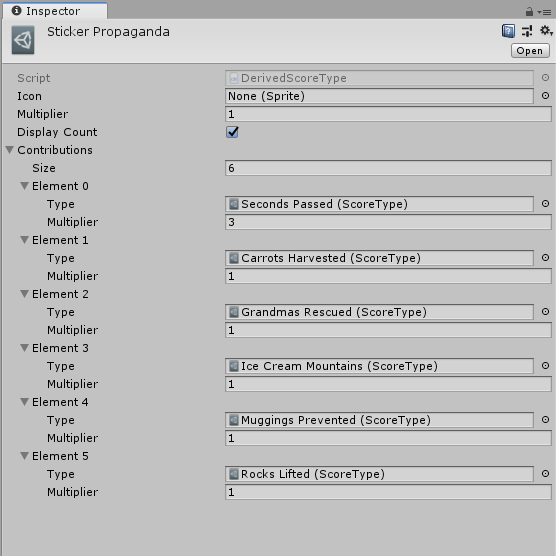This screenshot has height=556, width=556.
Task: Uncheck the Display Count checkbox
Action: [232, 132]
